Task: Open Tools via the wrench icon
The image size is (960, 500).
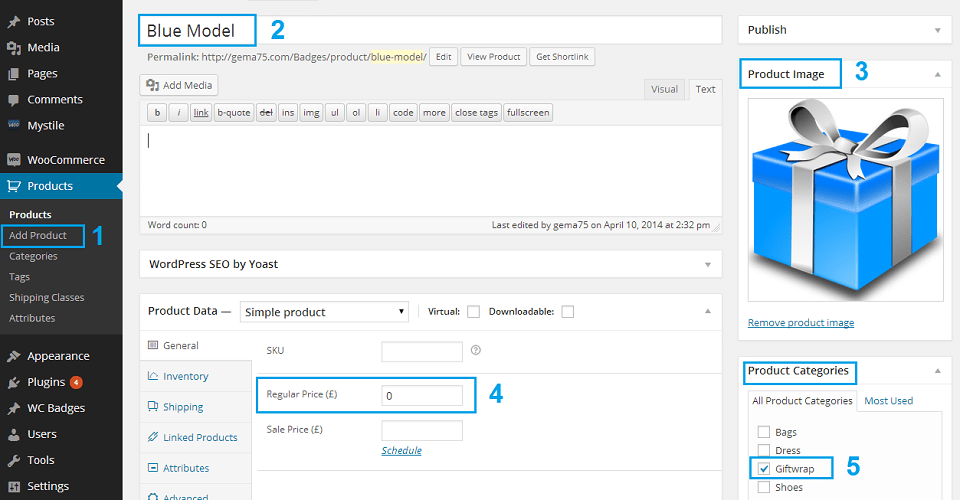Action: point(13,460)
